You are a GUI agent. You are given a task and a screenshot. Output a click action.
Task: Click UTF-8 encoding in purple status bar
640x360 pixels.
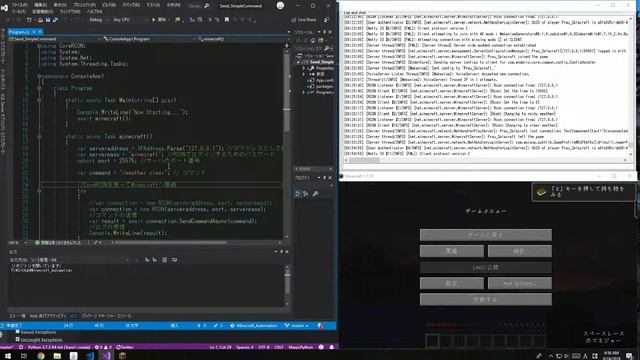[264, 347]
